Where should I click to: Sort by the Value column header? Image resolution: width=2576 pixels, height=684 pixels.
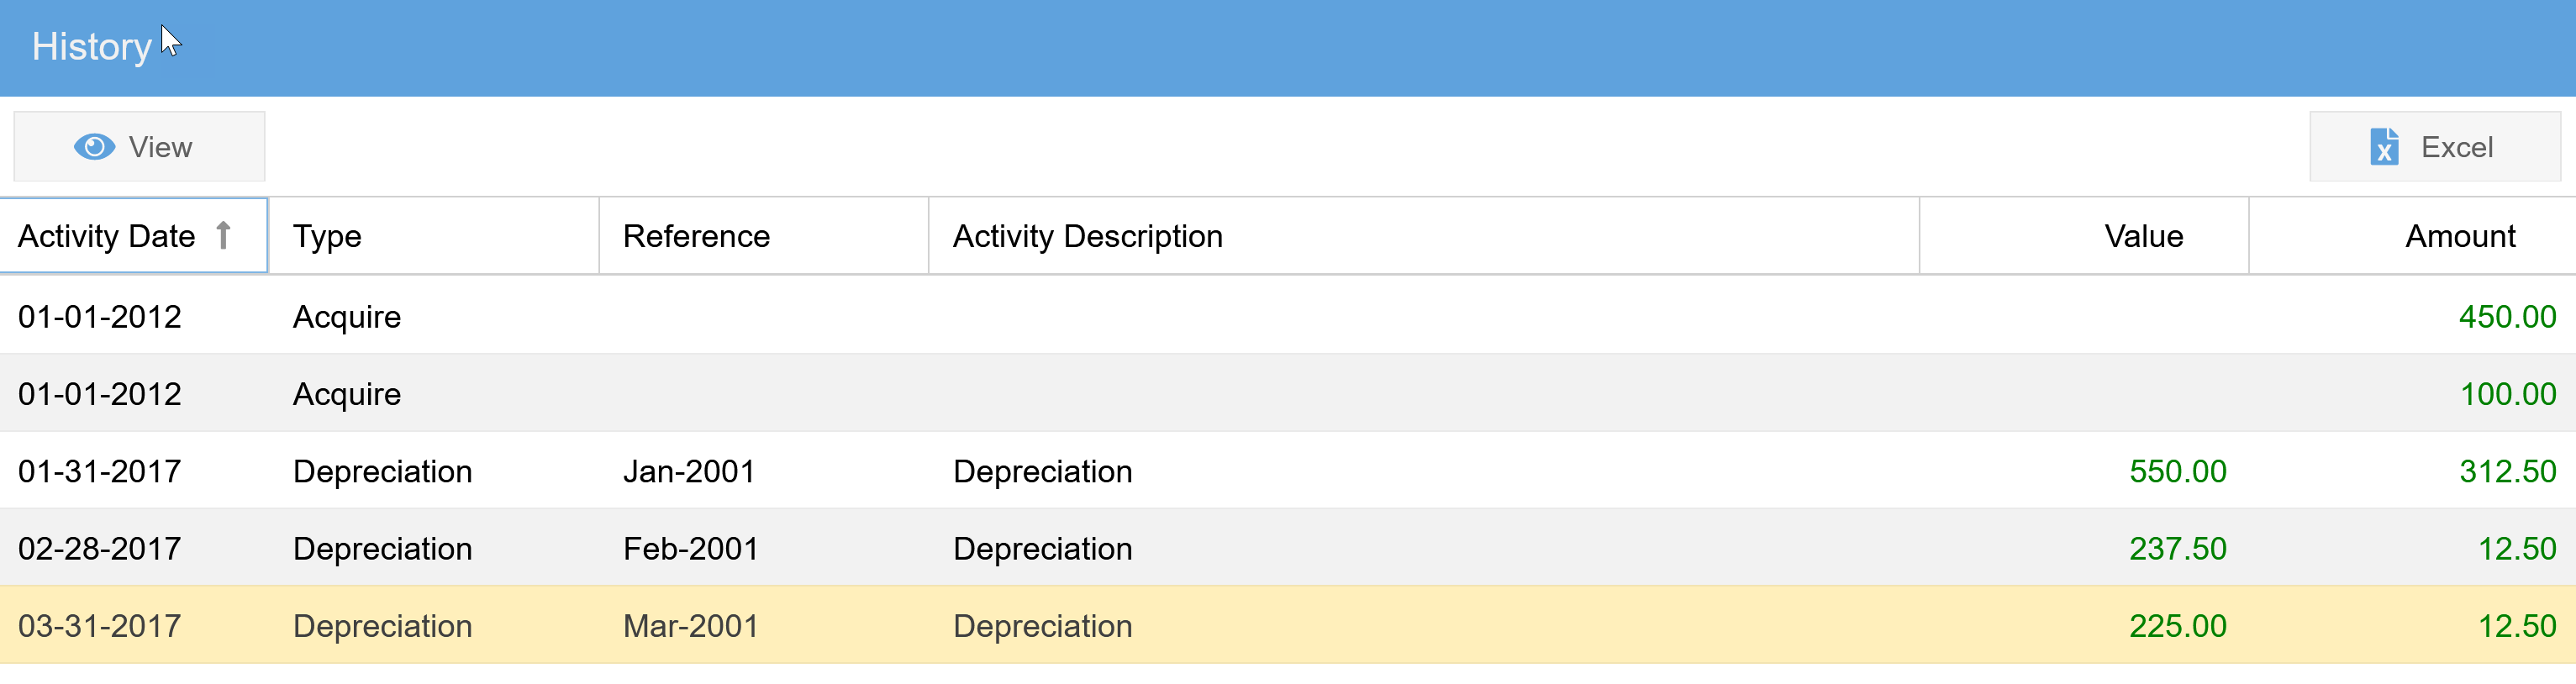[2142, 236]
